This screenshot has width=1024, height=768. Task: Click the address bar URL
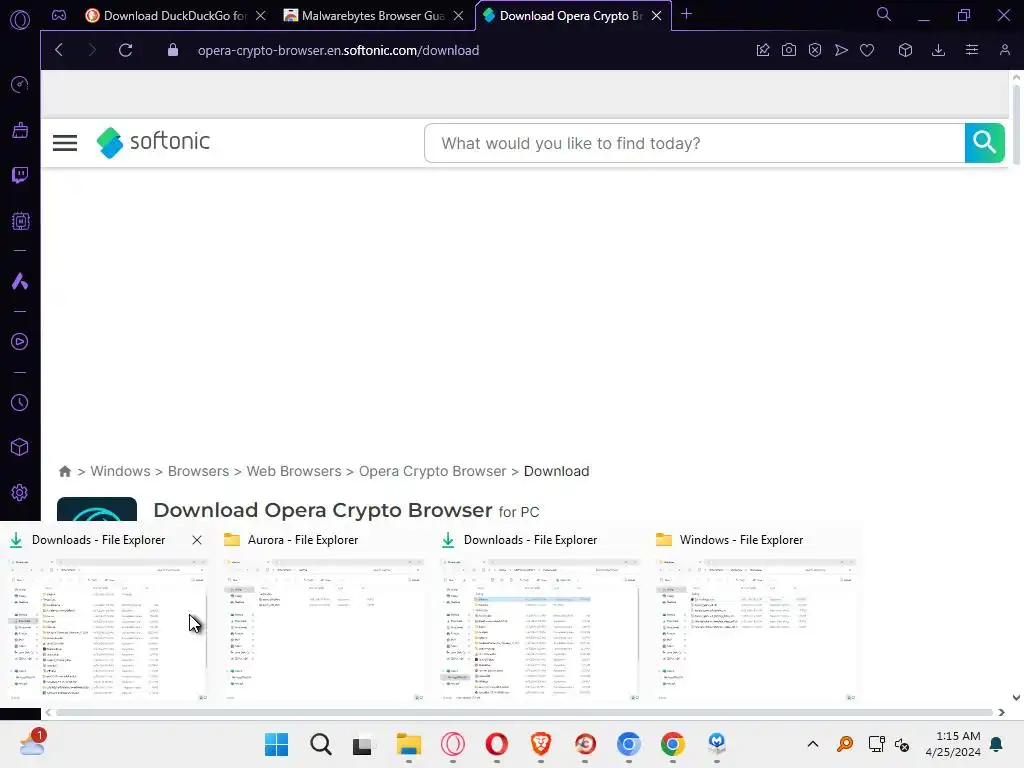coord(338,50)
